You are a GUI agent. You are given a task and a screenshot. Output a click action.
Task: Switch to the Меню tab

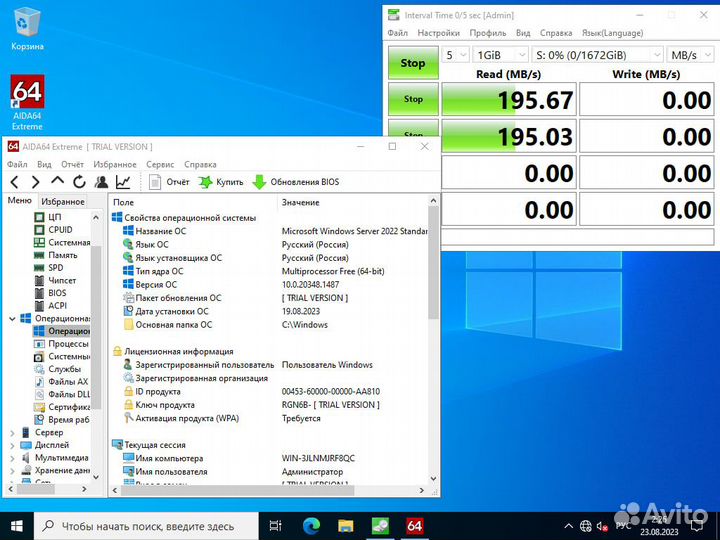[20, 201]
